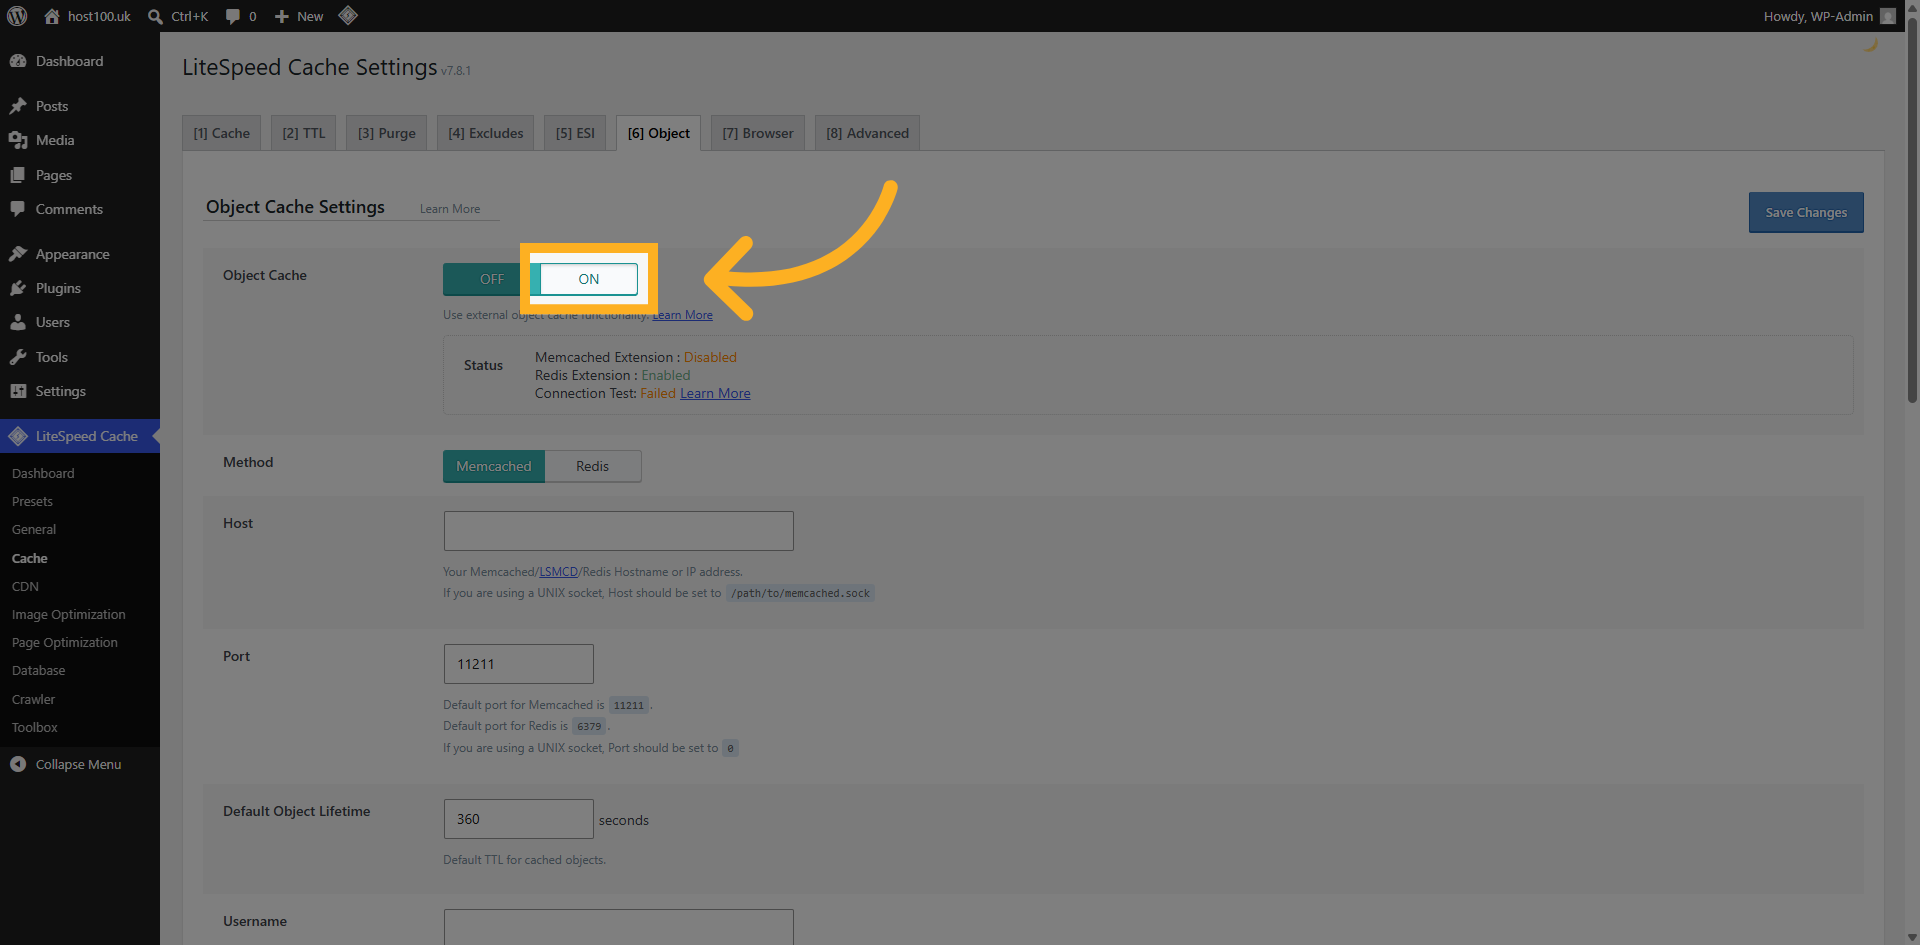Screen dimensions: 1920x945
Task: Click the Default Object Lifetime field
Action: point(519,819)
